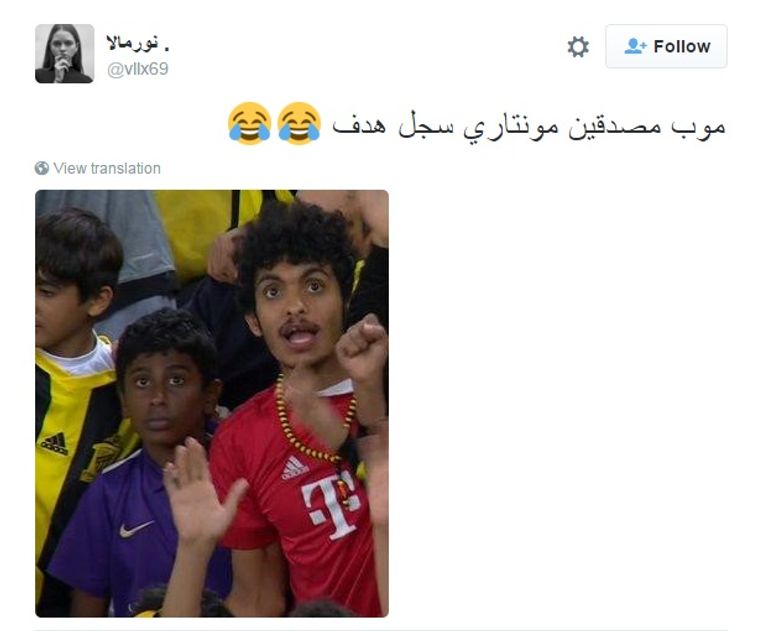Click the person-plus icon inside Follow button

(635, 46)
